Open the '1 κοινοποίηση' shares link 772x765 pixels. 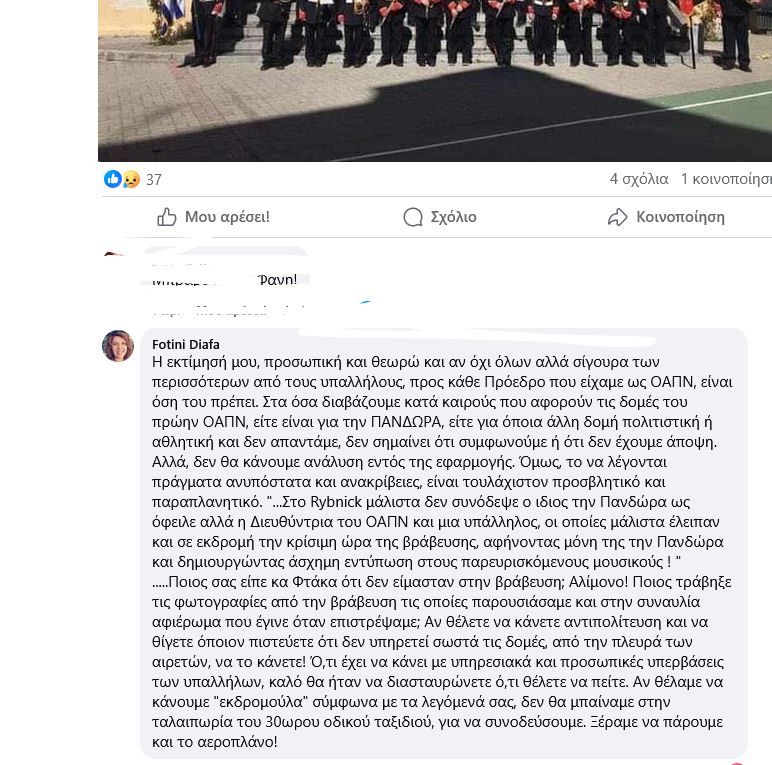[x=726, y=179]
